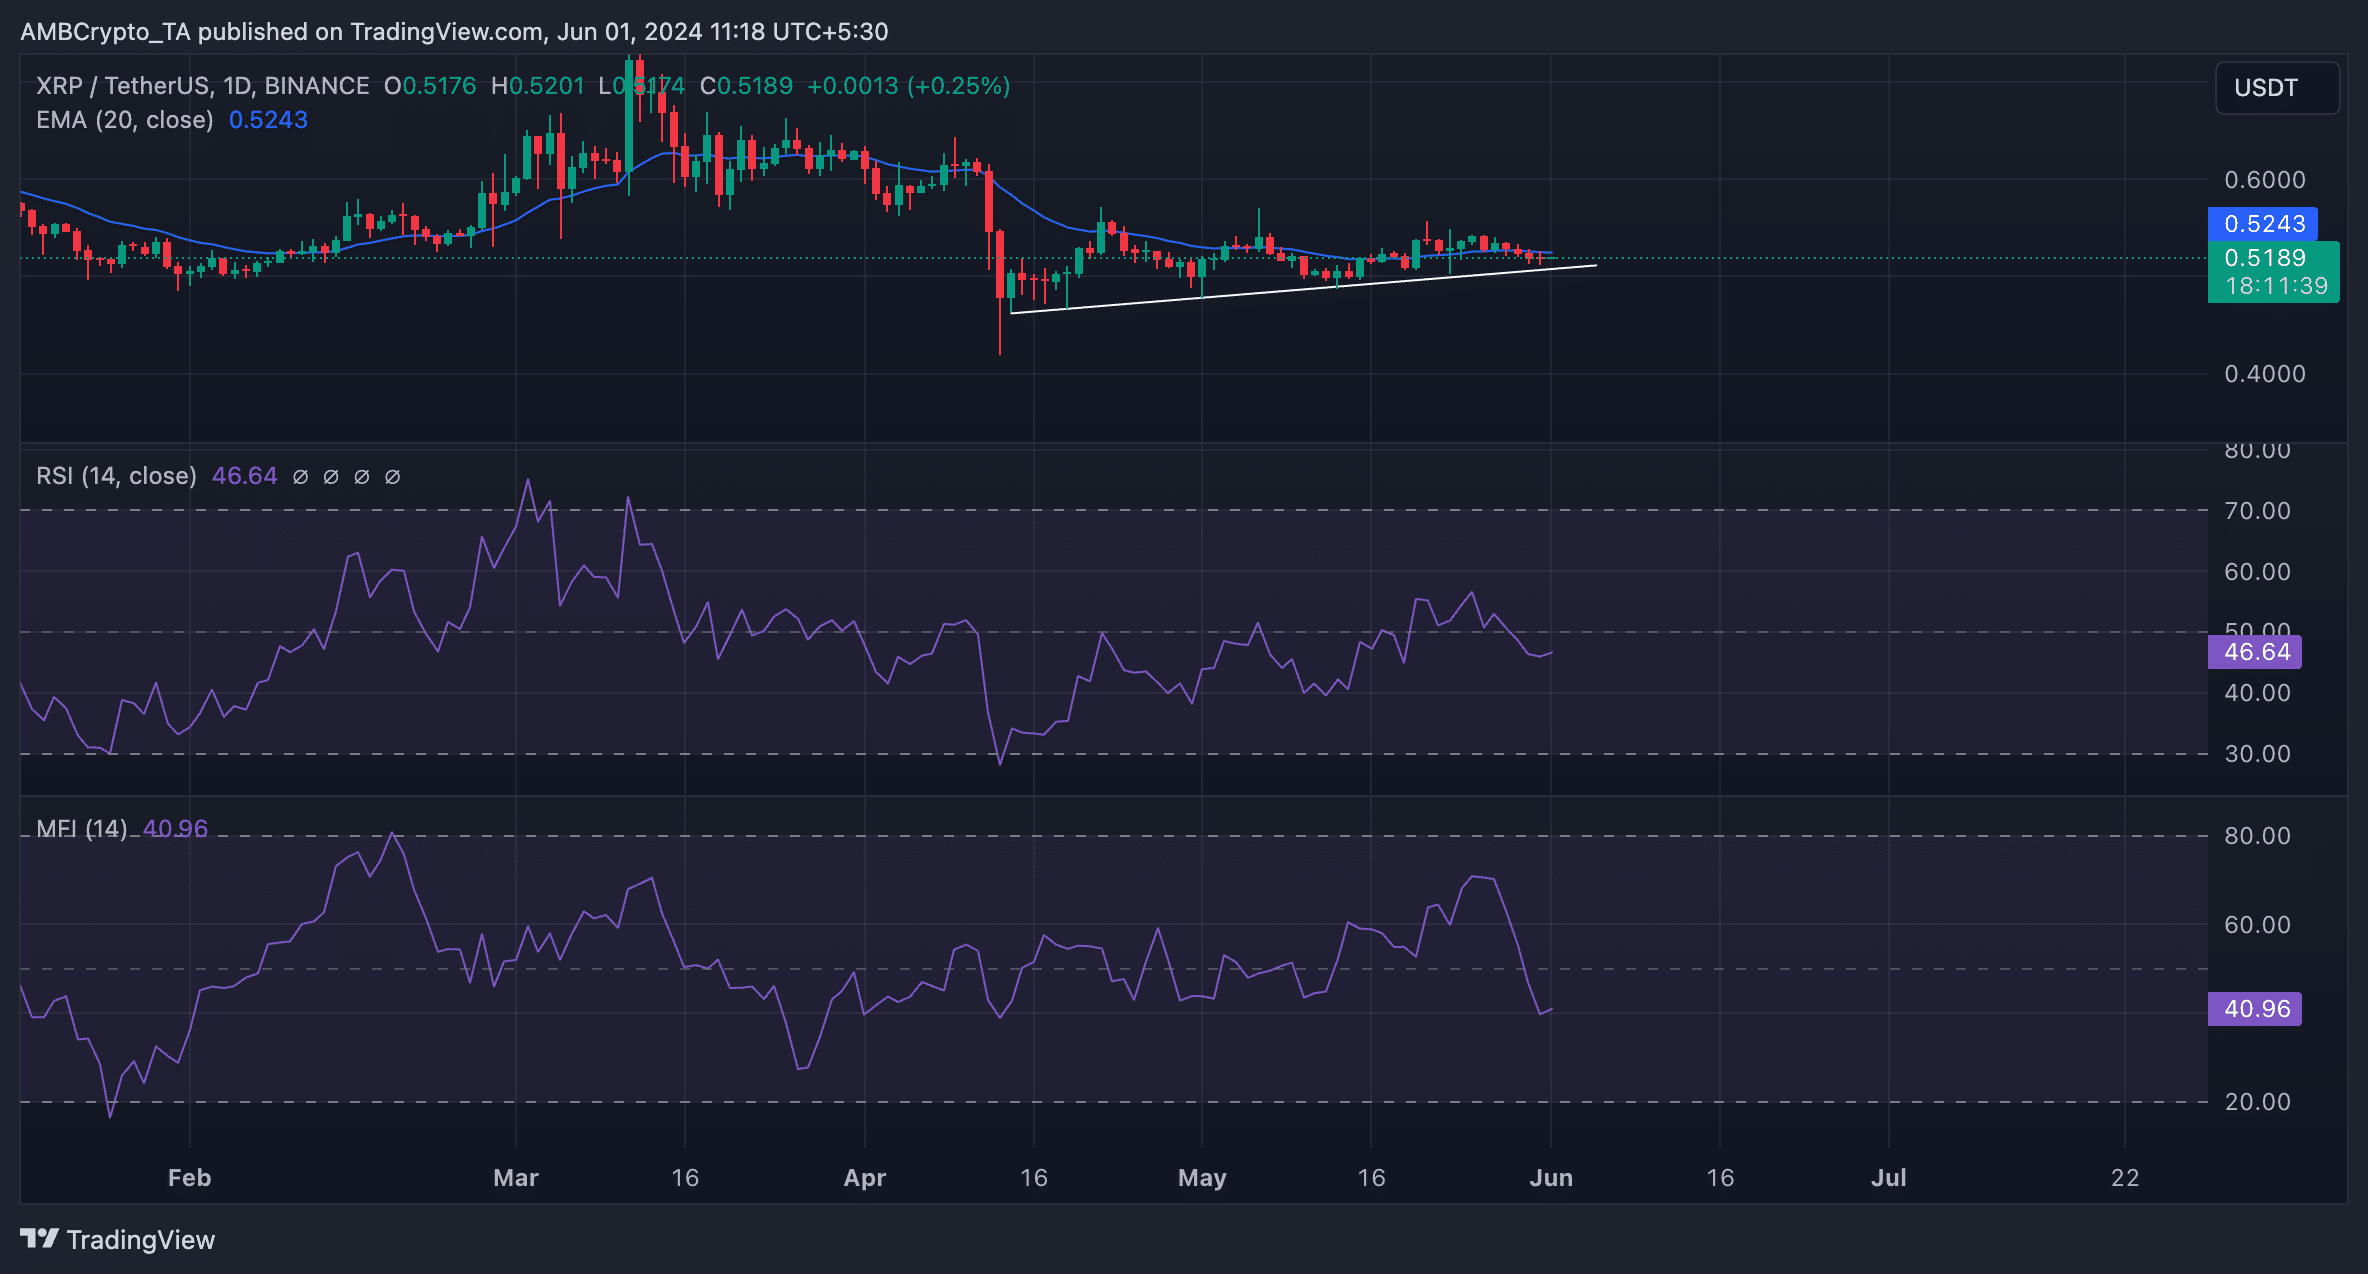Click the 0.6000 price scale label
Viewport: 2368px width, 1274px height.
[x=2265, y=180]
